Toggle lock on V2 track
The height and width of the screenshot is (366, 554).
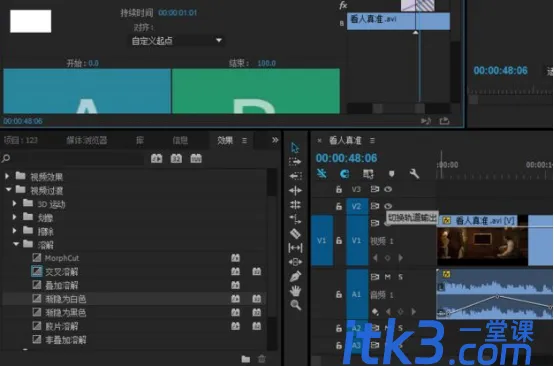(x=339, y=206)
